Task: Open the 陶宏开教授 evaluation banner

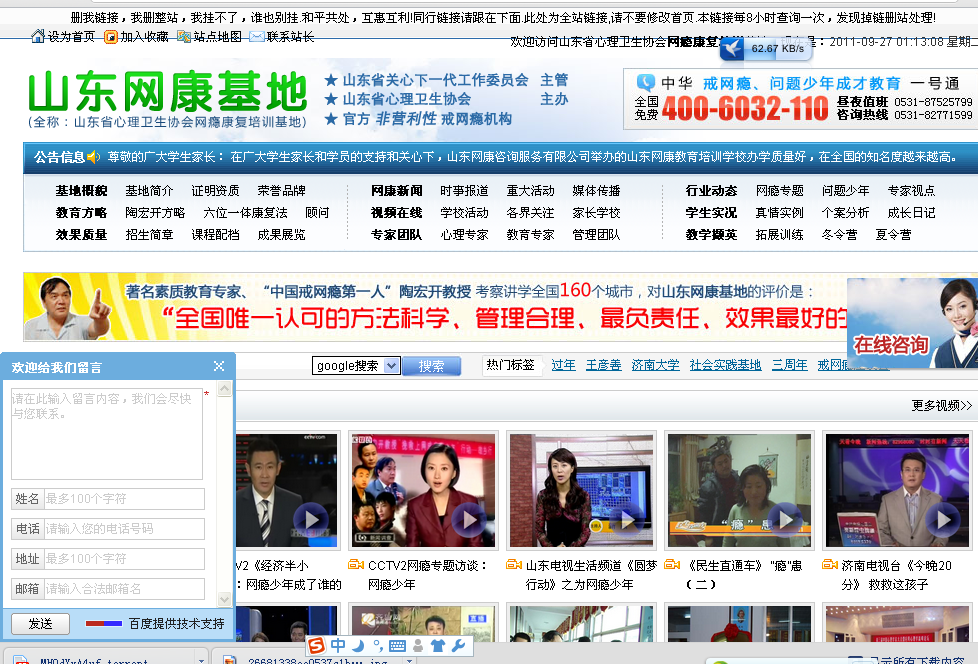Action: [x=435, y=307]
